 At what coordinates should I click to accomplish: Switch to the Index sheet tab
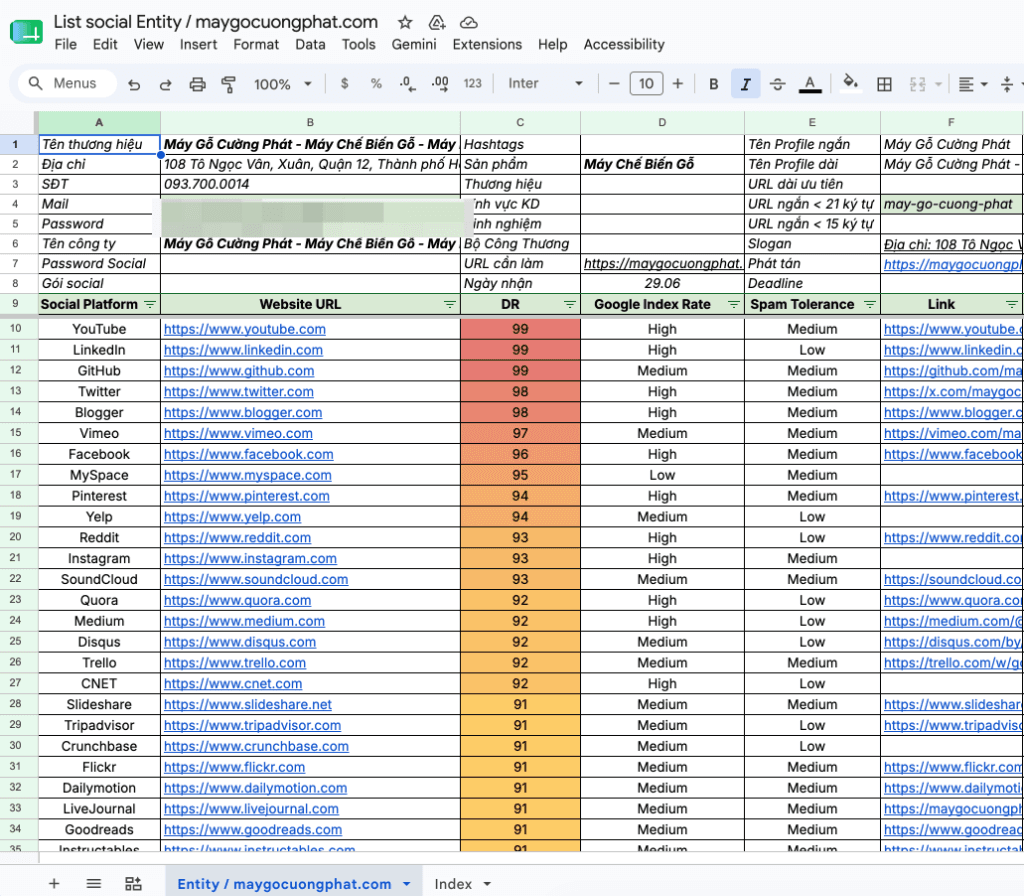(453, 884)
